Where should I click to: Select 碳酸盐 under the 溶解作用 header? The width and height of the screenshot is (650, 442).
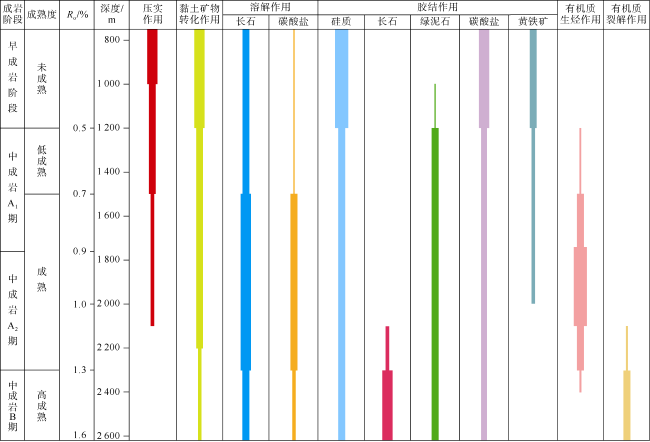pyautogui.click(x=293, y=22)
